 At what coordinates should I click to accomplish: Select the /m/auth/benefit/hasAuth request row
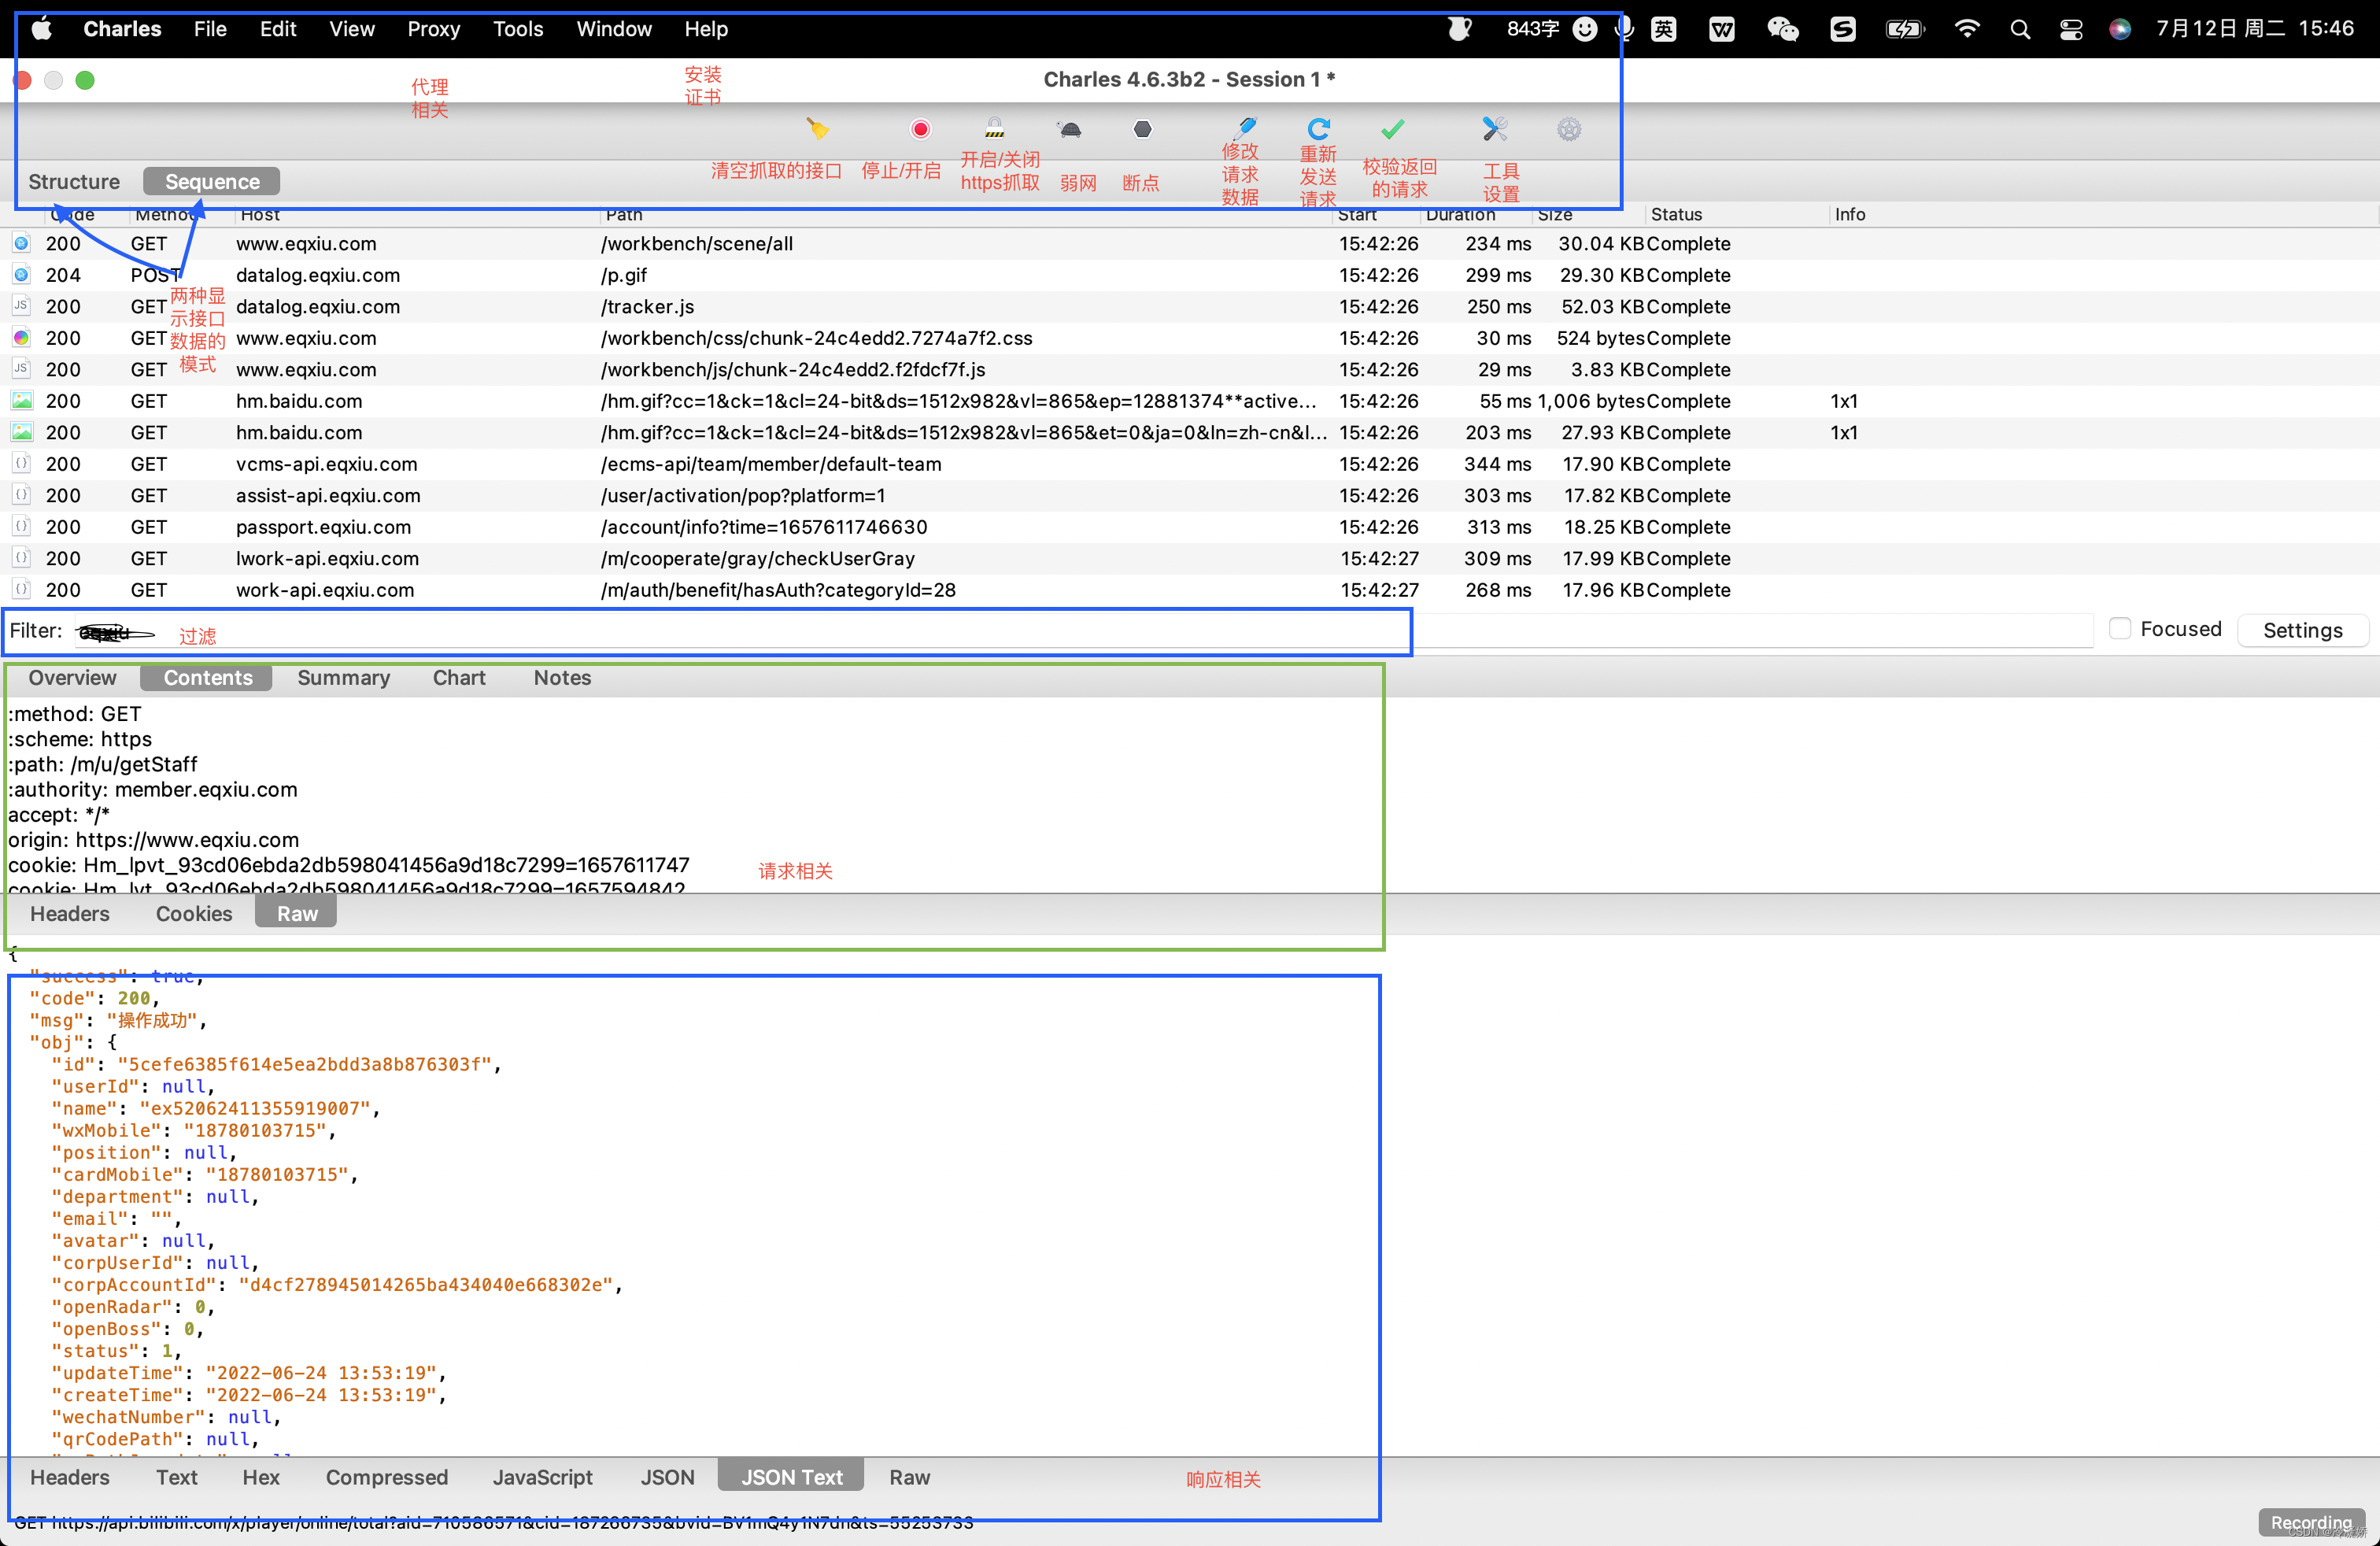pyautogui.click(x=1190, y=590)
